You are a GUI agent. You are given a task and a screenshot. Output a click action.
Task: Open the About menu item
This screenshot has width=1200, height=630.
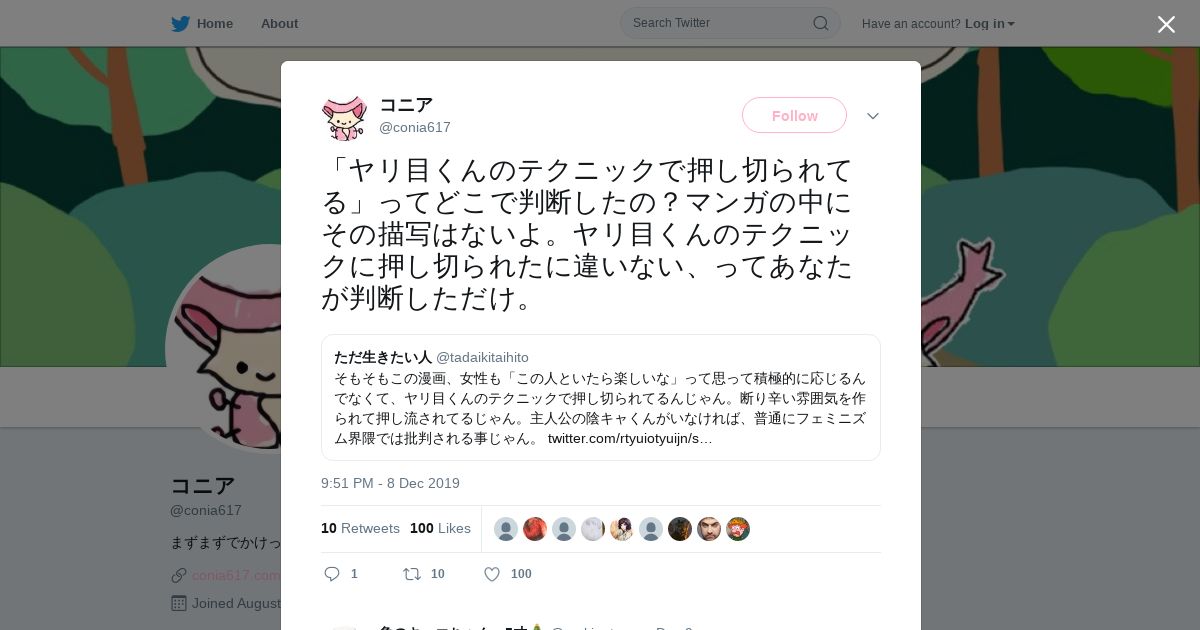(279, 23)
